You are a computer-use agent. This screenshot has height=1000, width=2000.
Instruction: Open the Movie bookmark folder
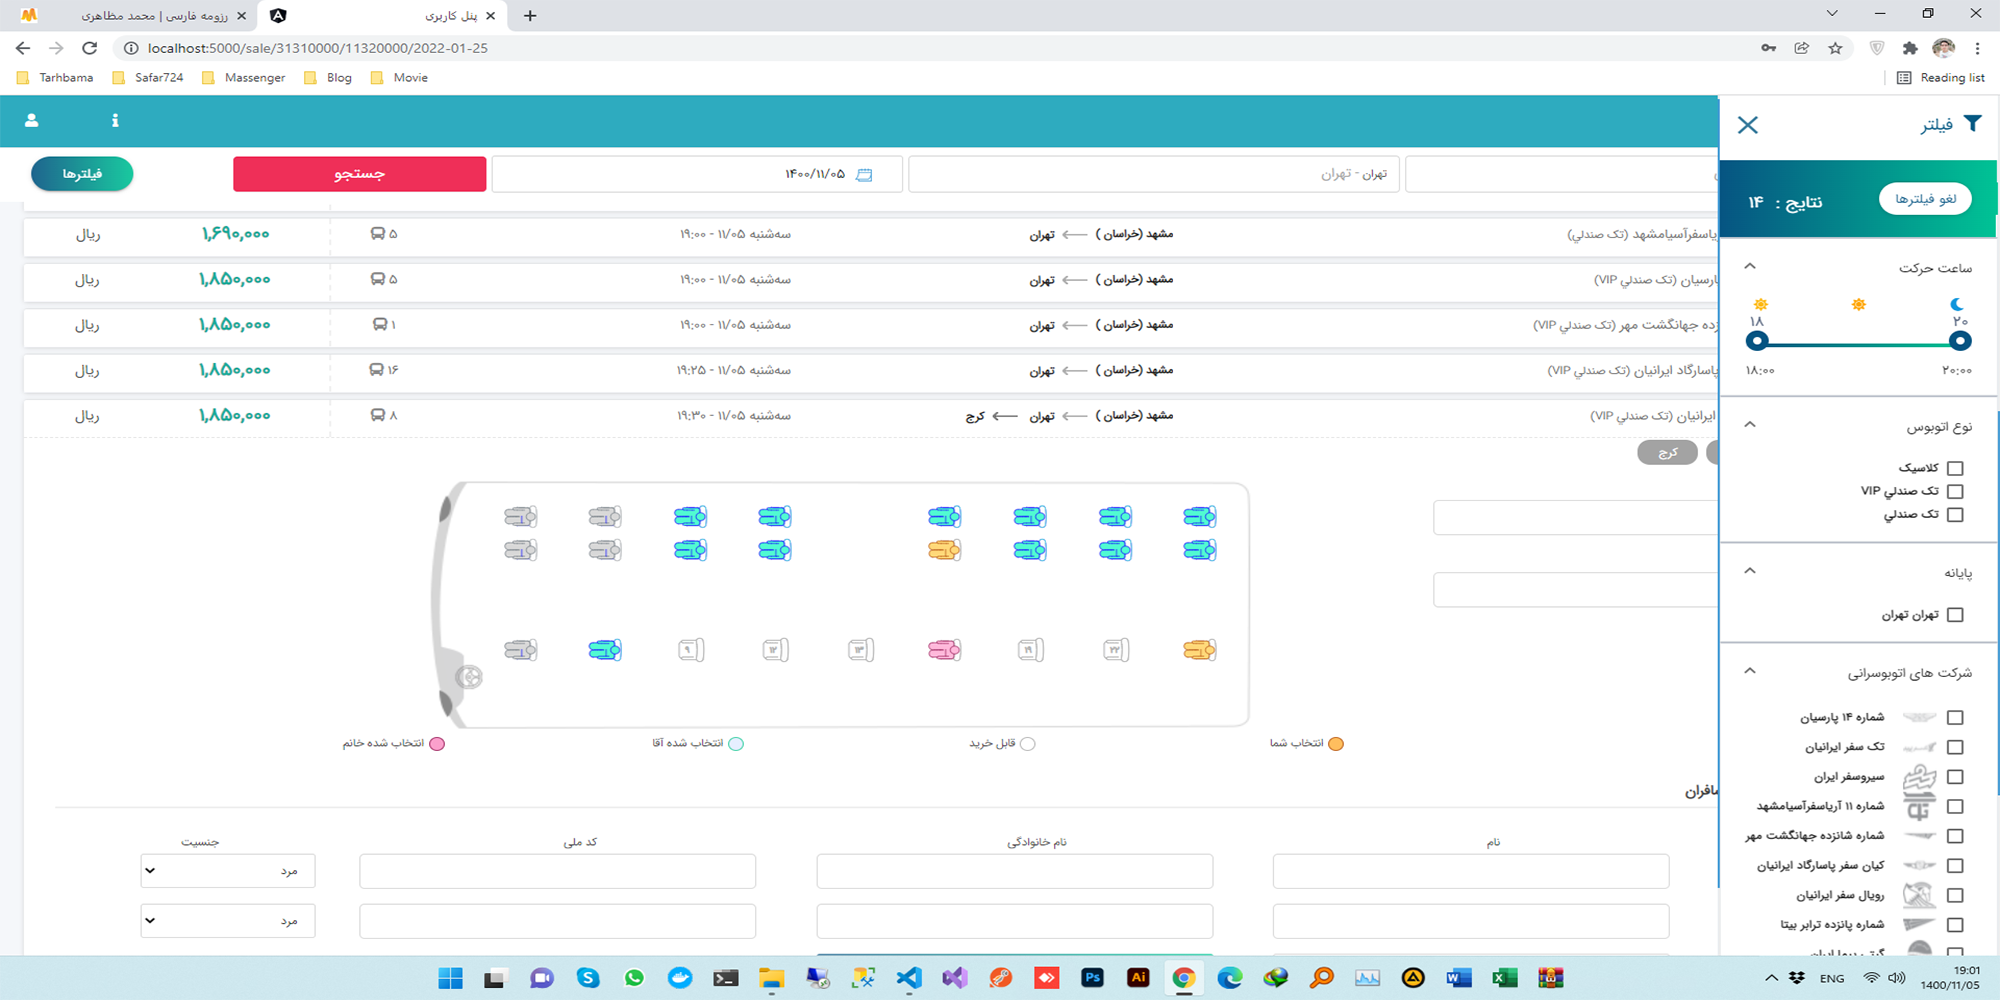[x=399, y=78]
